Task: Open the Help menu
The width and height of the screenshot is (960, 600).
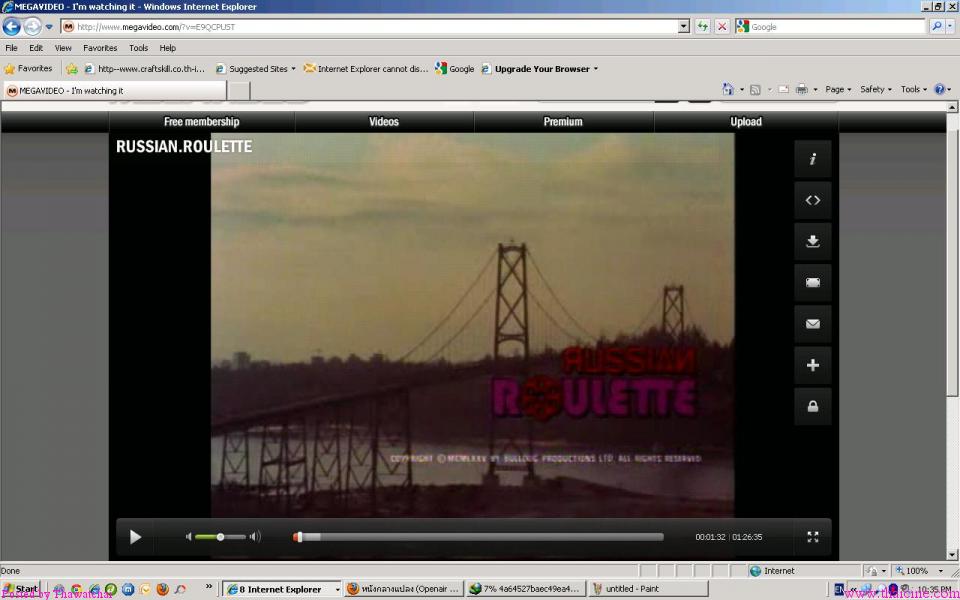Action: pyautogui.click(x=168, y=48)
